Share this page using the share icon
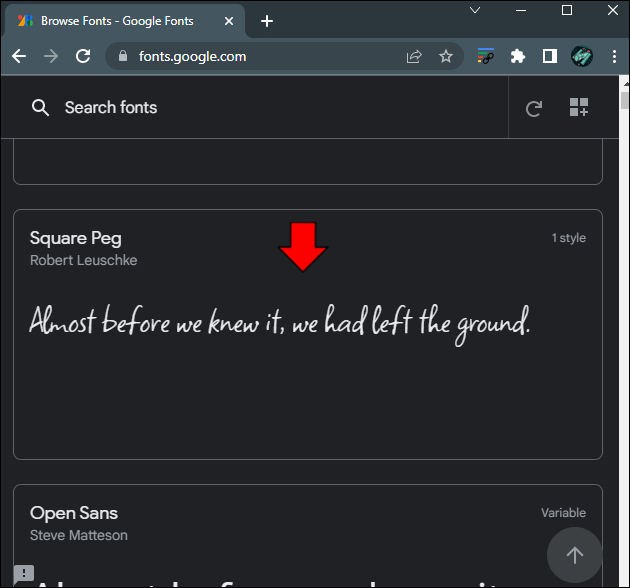630x588 pixels. pyautogui.click(x=414, y=57)
